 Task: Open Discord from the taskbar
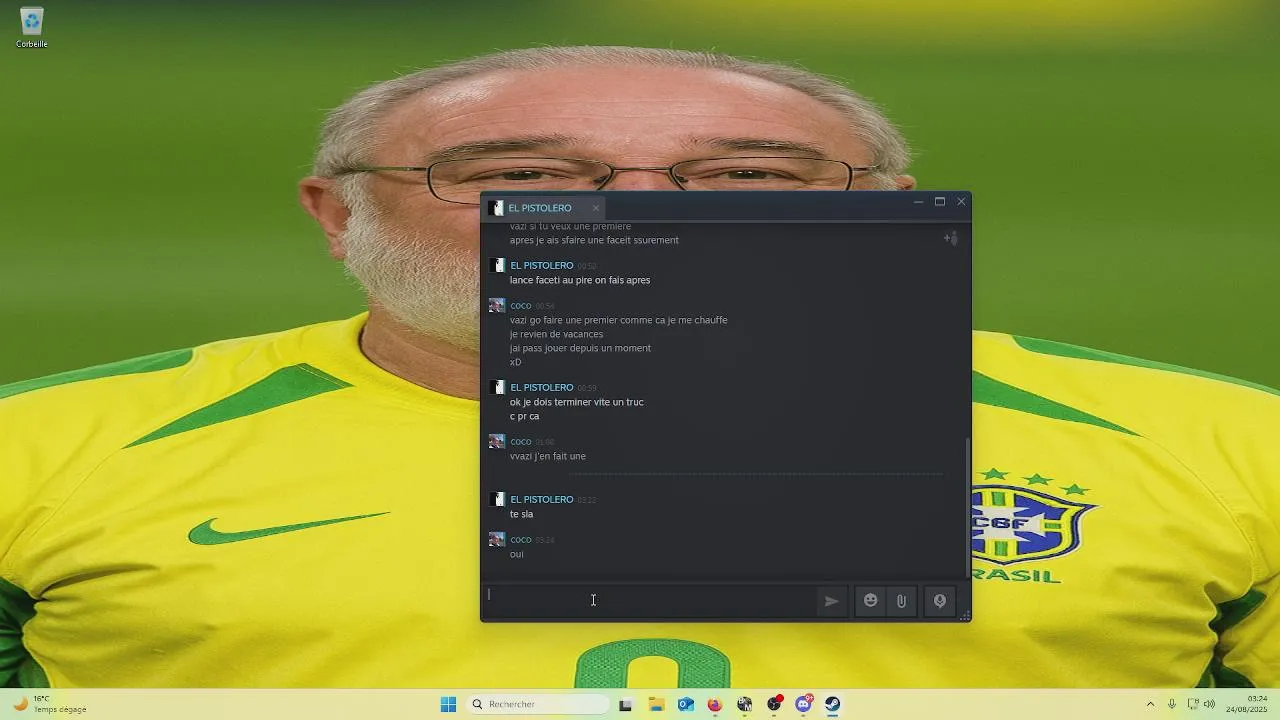coord(803,704)
